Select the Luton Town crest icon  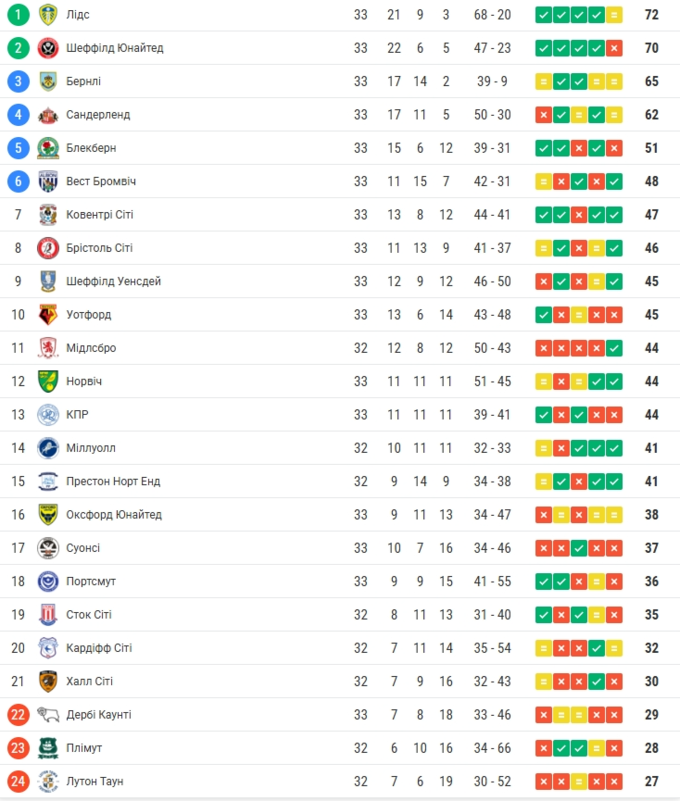pos(47,781)
